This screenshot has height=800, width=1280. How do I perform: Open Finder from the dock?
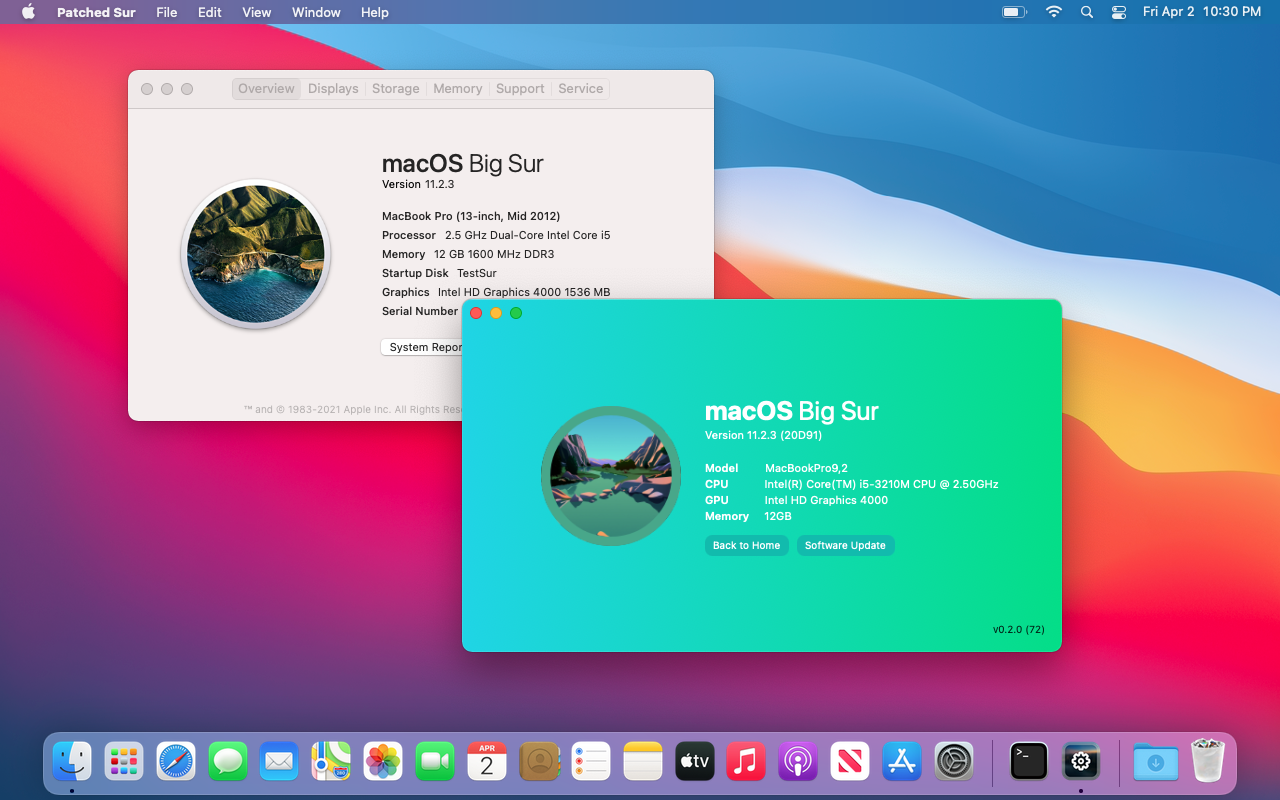click(72, 762)
